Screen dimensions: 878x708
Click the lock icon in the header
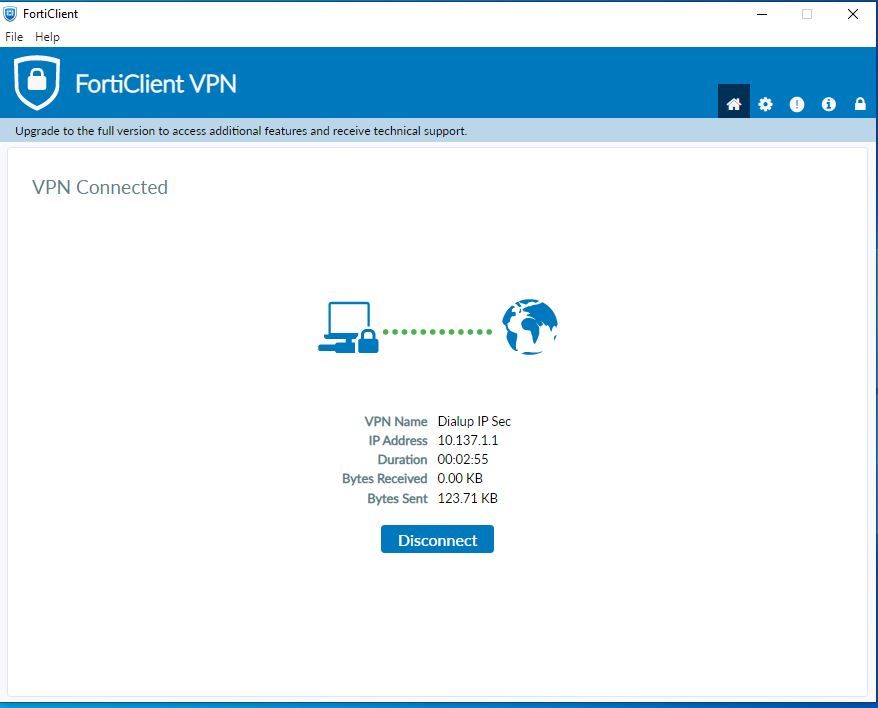(x=860, y=104)
